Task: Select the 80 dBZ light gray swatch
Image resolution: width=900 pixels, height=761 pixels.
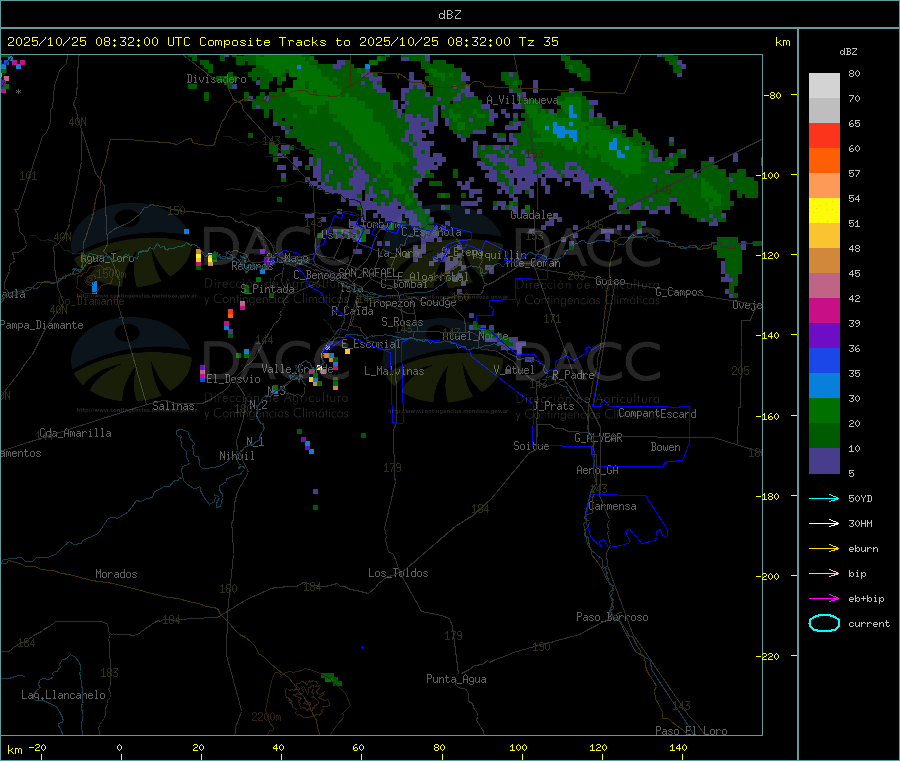Action: click(824, 86)
